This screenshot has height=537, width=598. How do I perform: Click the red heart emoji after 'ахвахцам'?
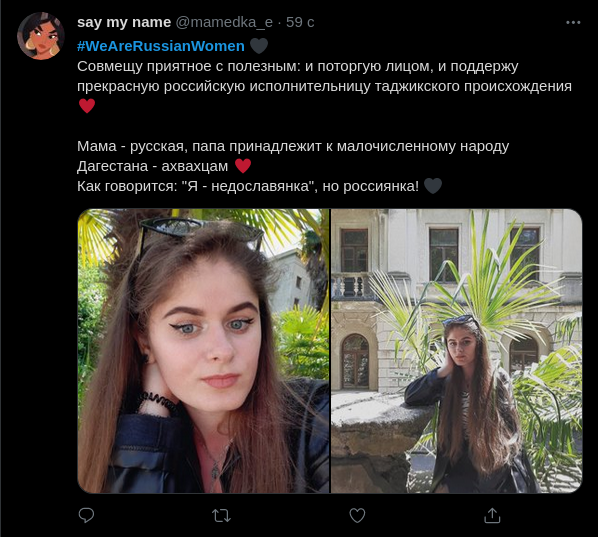[x=243, y=166]
